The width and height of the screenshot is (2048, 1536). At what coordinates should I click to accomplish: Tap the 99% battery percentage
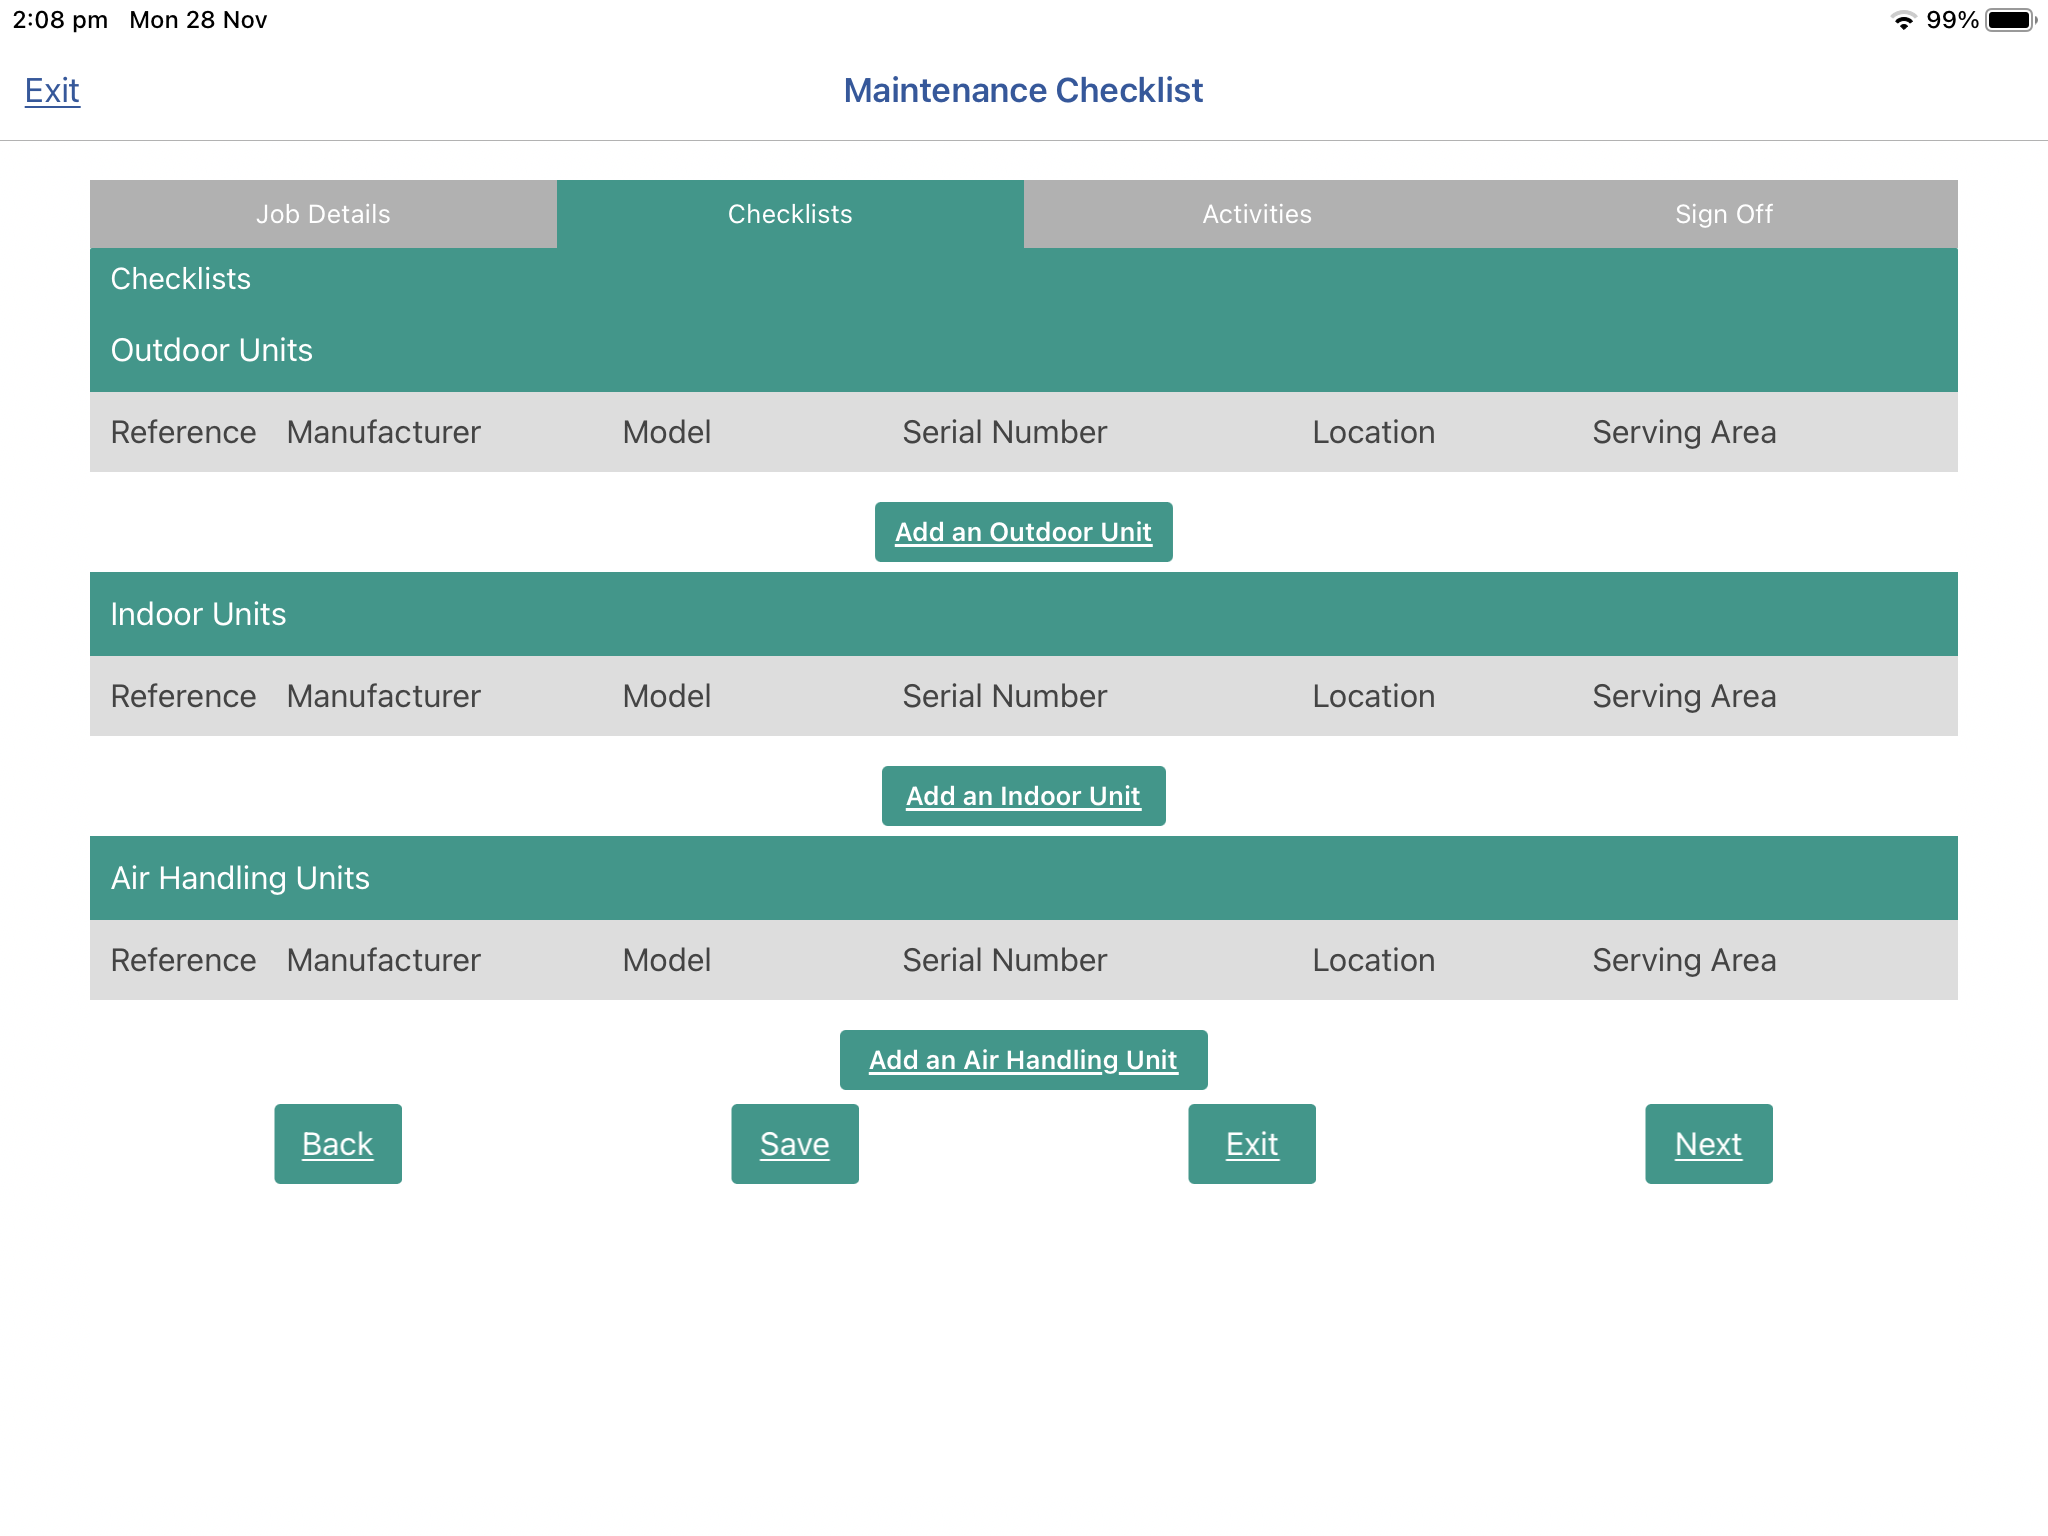(x=1952, y=20)
